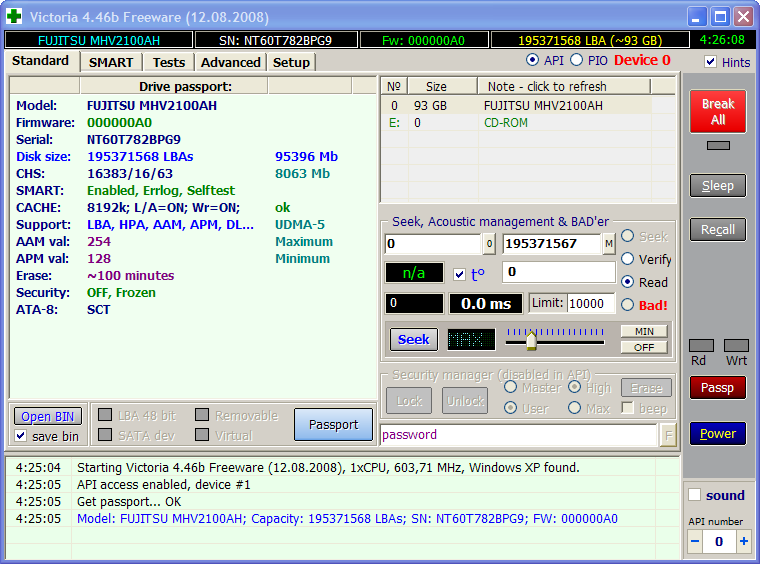This screenshot has width=760, height=564.
Task: Toggle the Hints checkbox
Action: tap(710, 62)
